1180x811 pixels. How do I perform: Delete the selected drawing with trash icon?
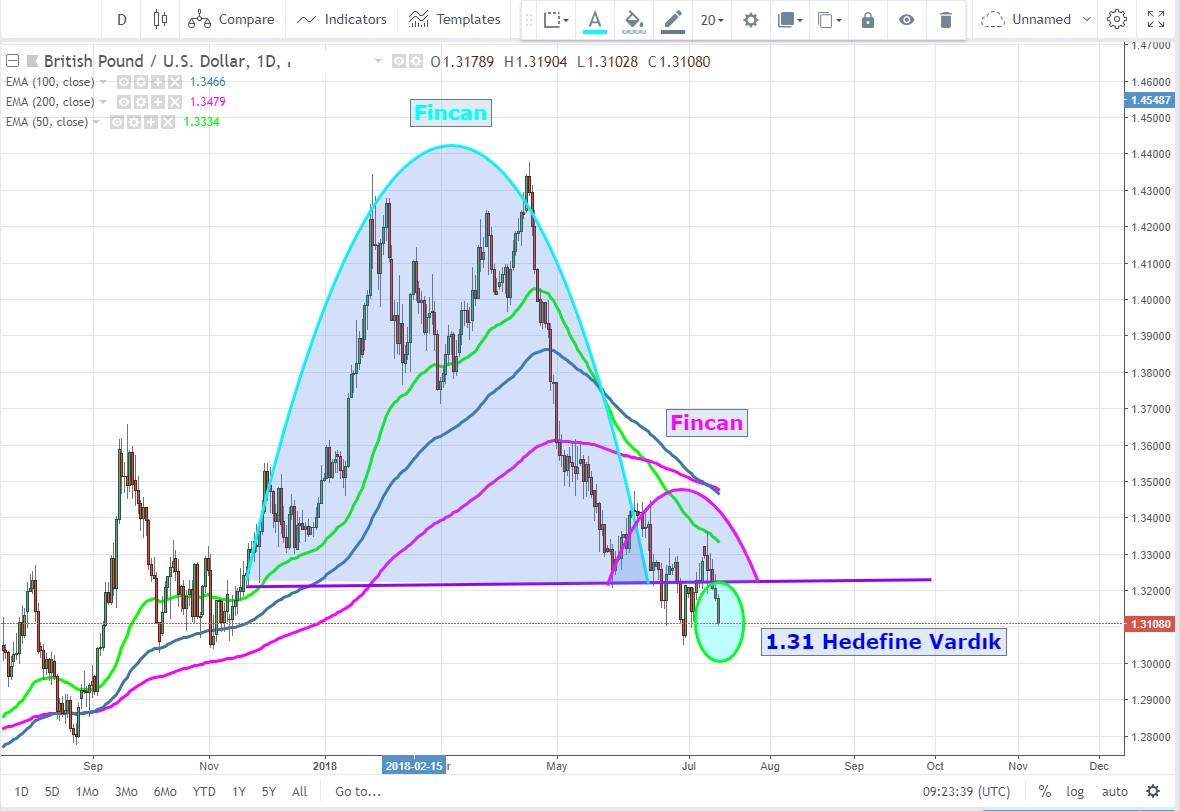click(x=945, y=19)
